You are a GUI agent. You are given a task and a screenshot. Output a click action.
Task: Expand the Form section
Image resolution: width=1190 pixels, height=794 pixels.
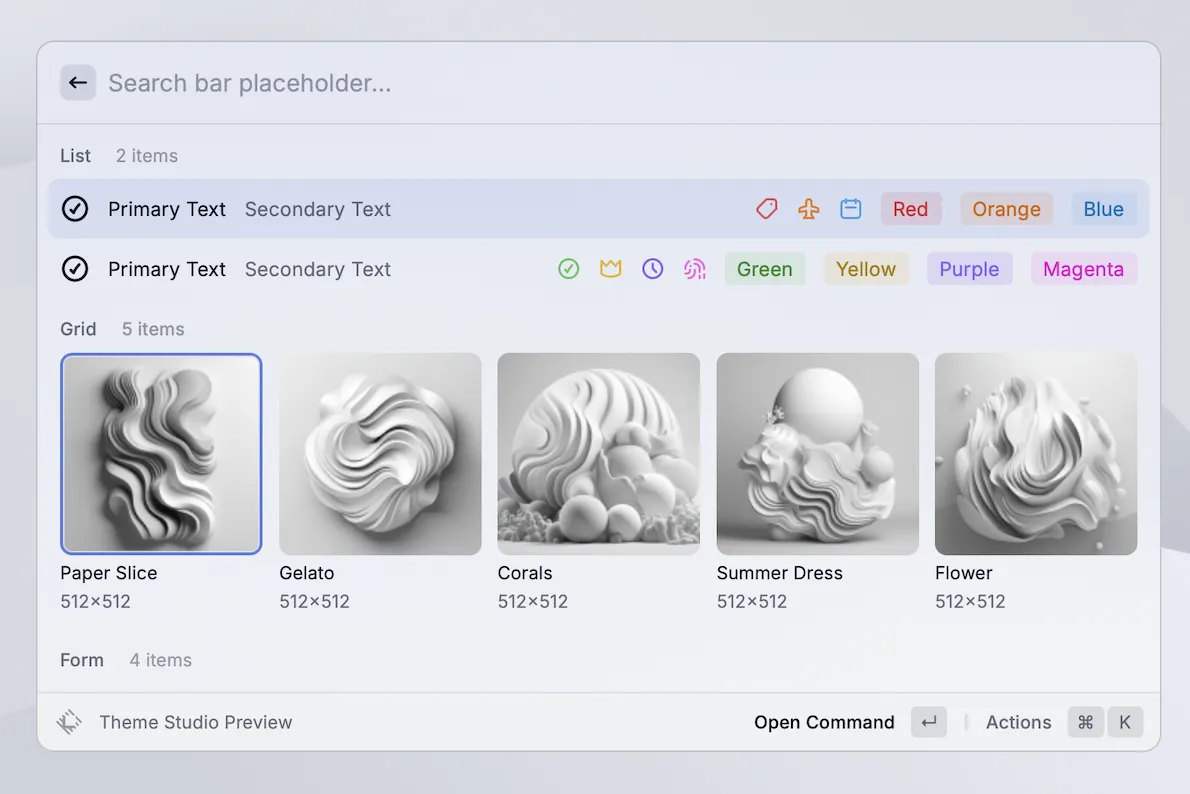(x=81, y=660)
